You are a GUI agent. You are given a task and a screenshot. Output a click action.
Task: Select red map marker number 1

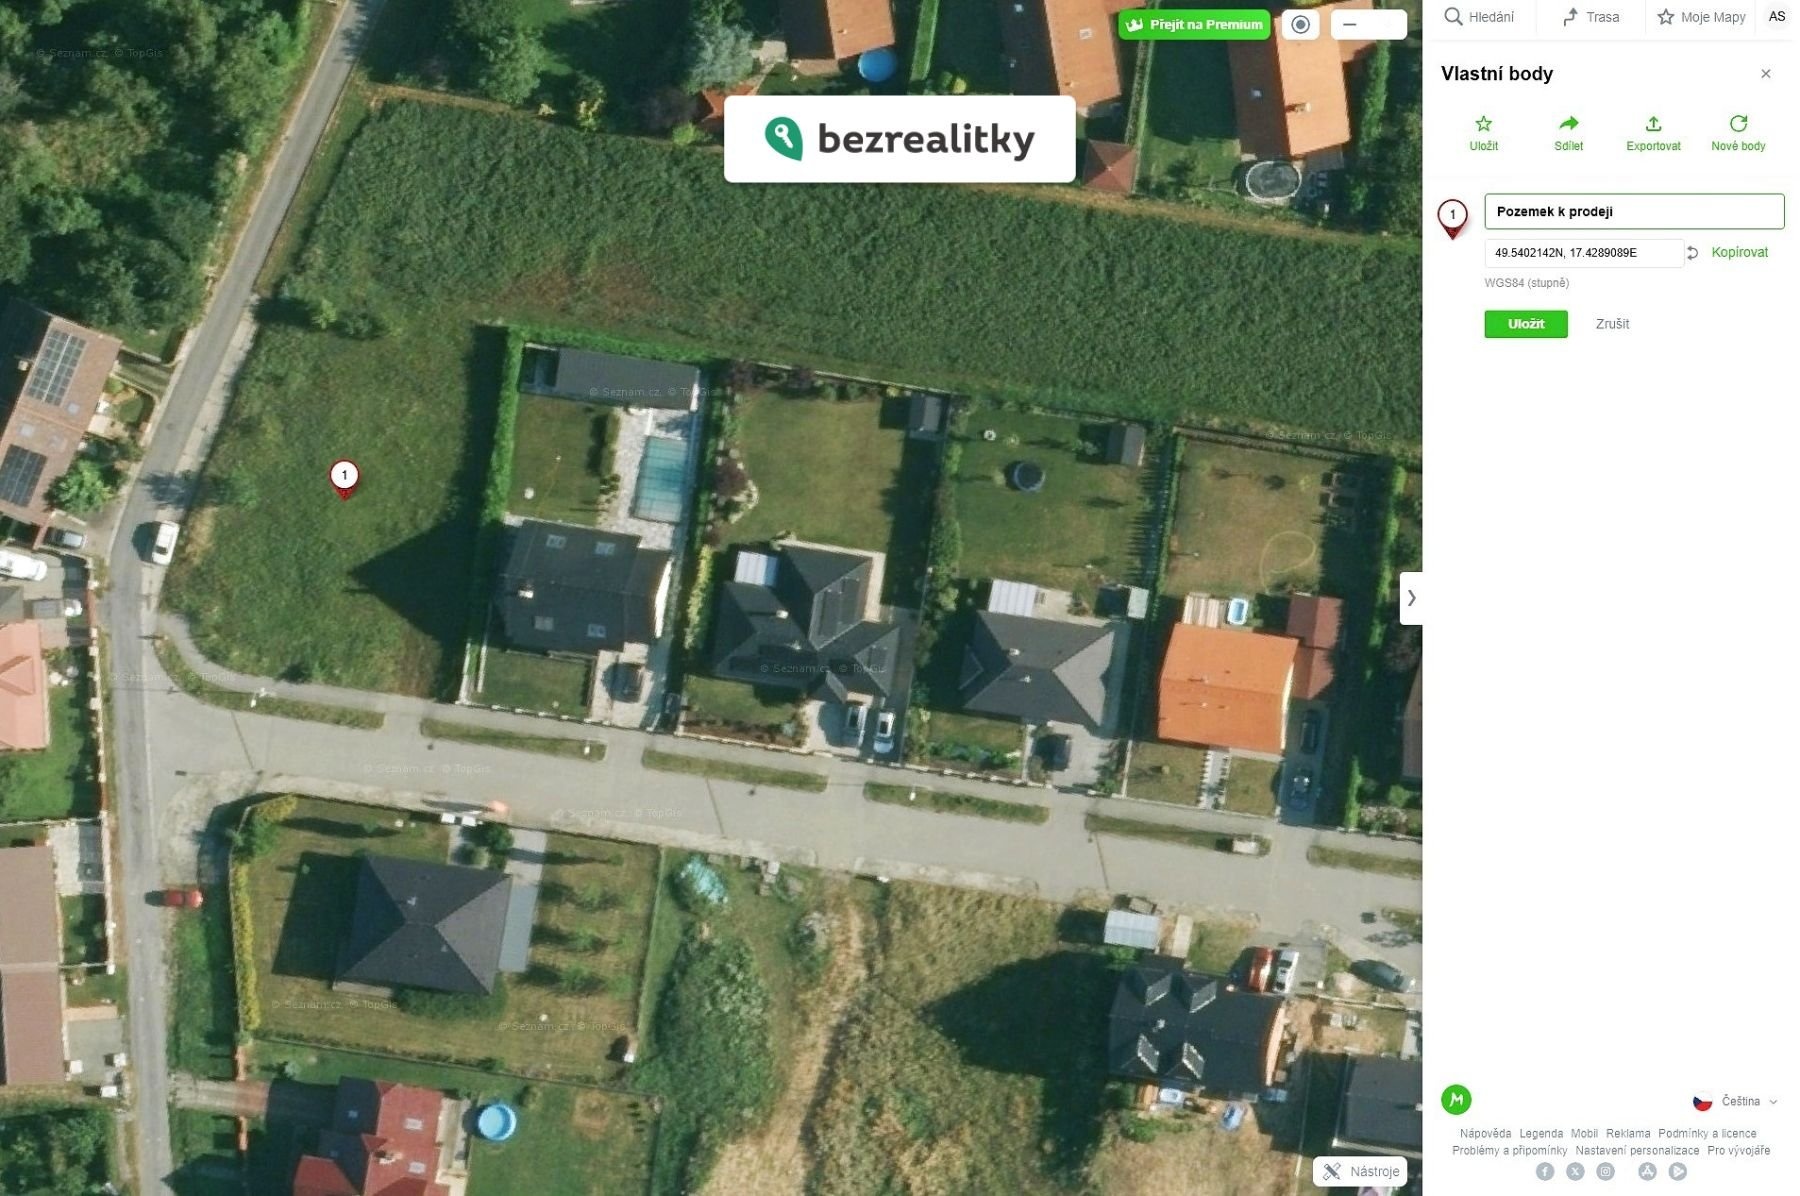point(344,478)
